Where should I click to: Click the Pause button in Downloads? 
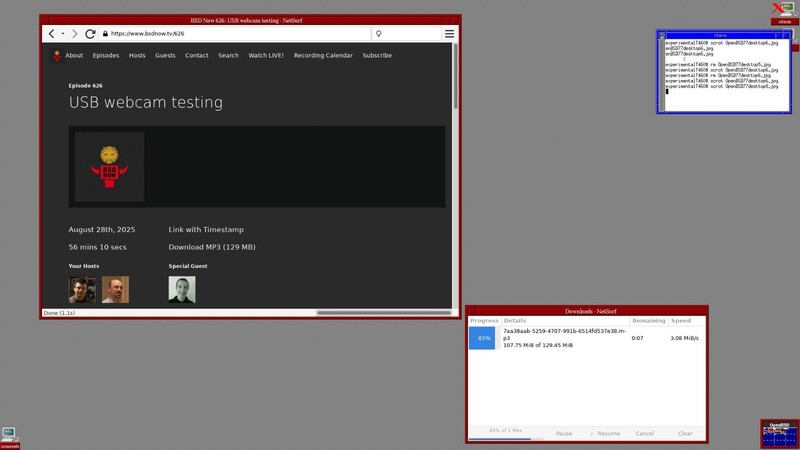tap(564, 433)
